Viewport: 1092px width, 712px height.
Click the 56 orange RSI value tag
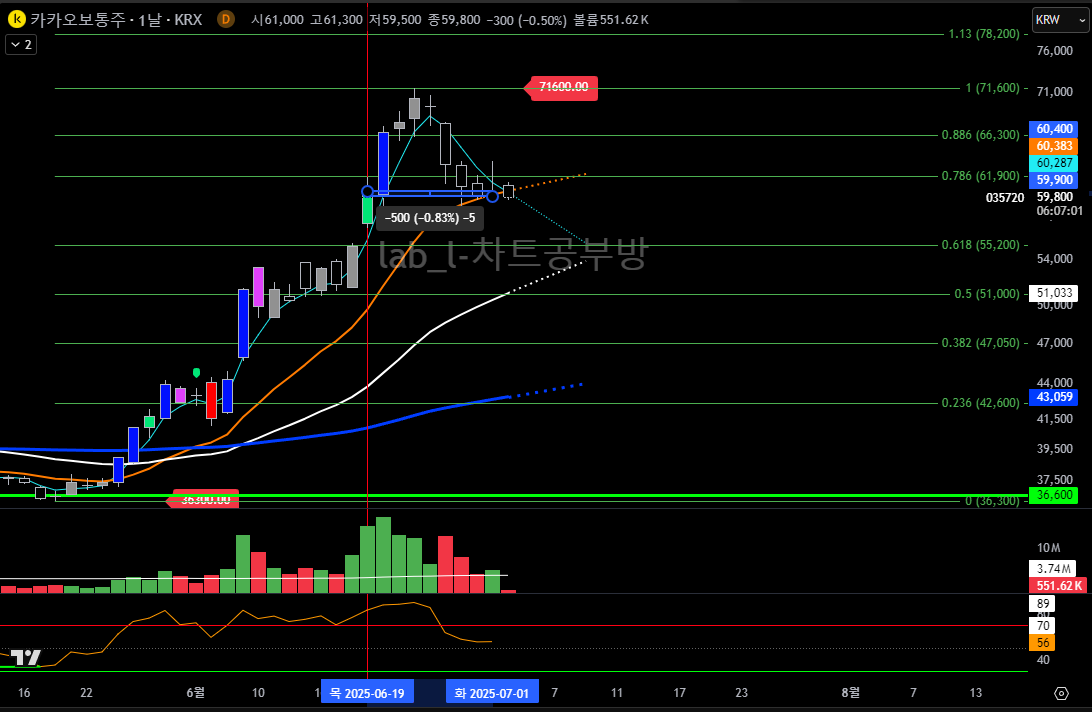(x=1042, y=643)
